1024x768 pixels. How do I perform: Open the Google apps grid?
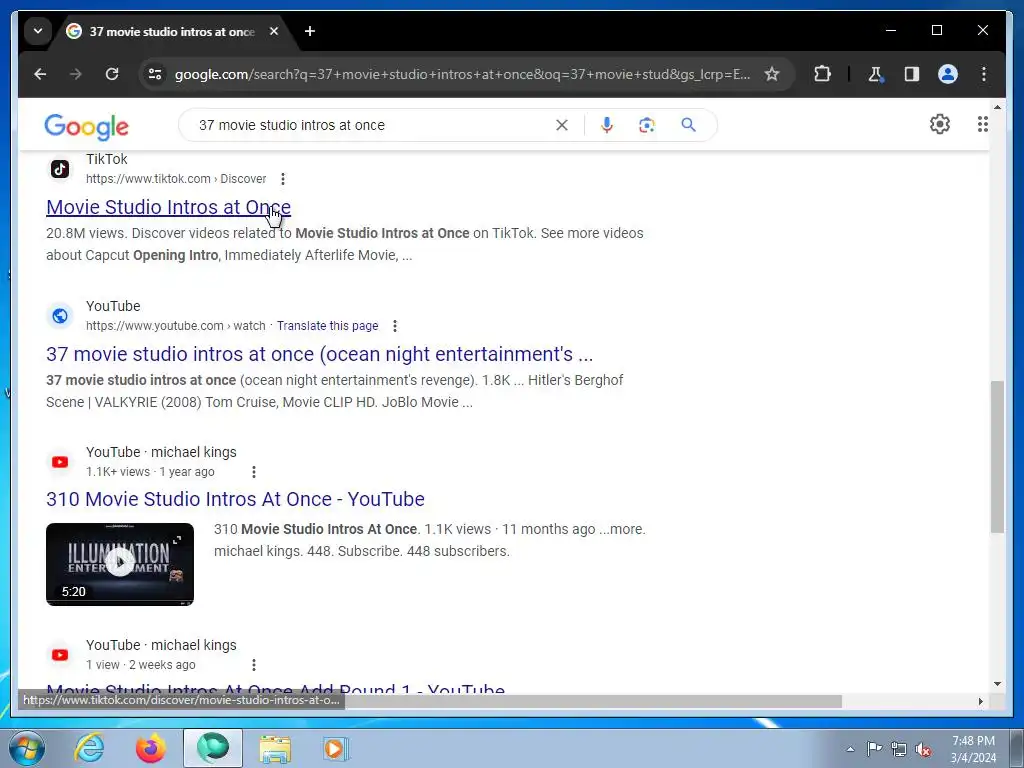(x=982, y=124)
